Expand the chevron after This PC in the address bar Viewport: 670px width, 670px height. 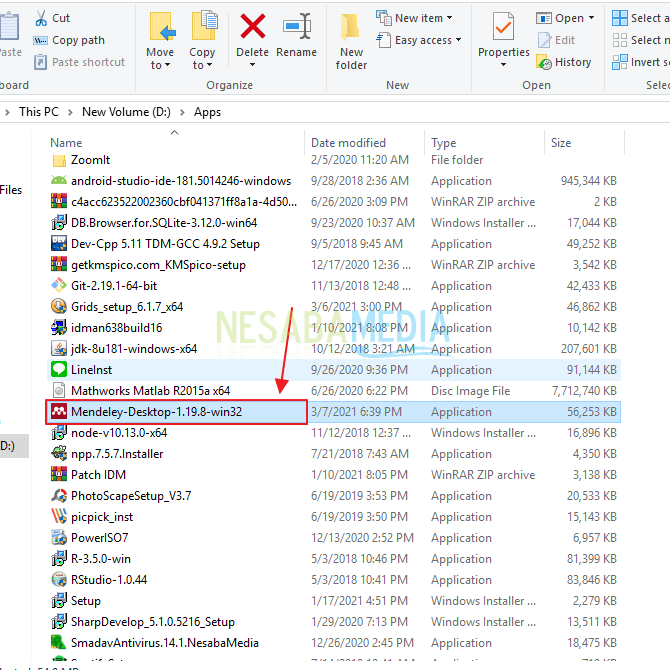pyautogui.click(x=71, y=112)
